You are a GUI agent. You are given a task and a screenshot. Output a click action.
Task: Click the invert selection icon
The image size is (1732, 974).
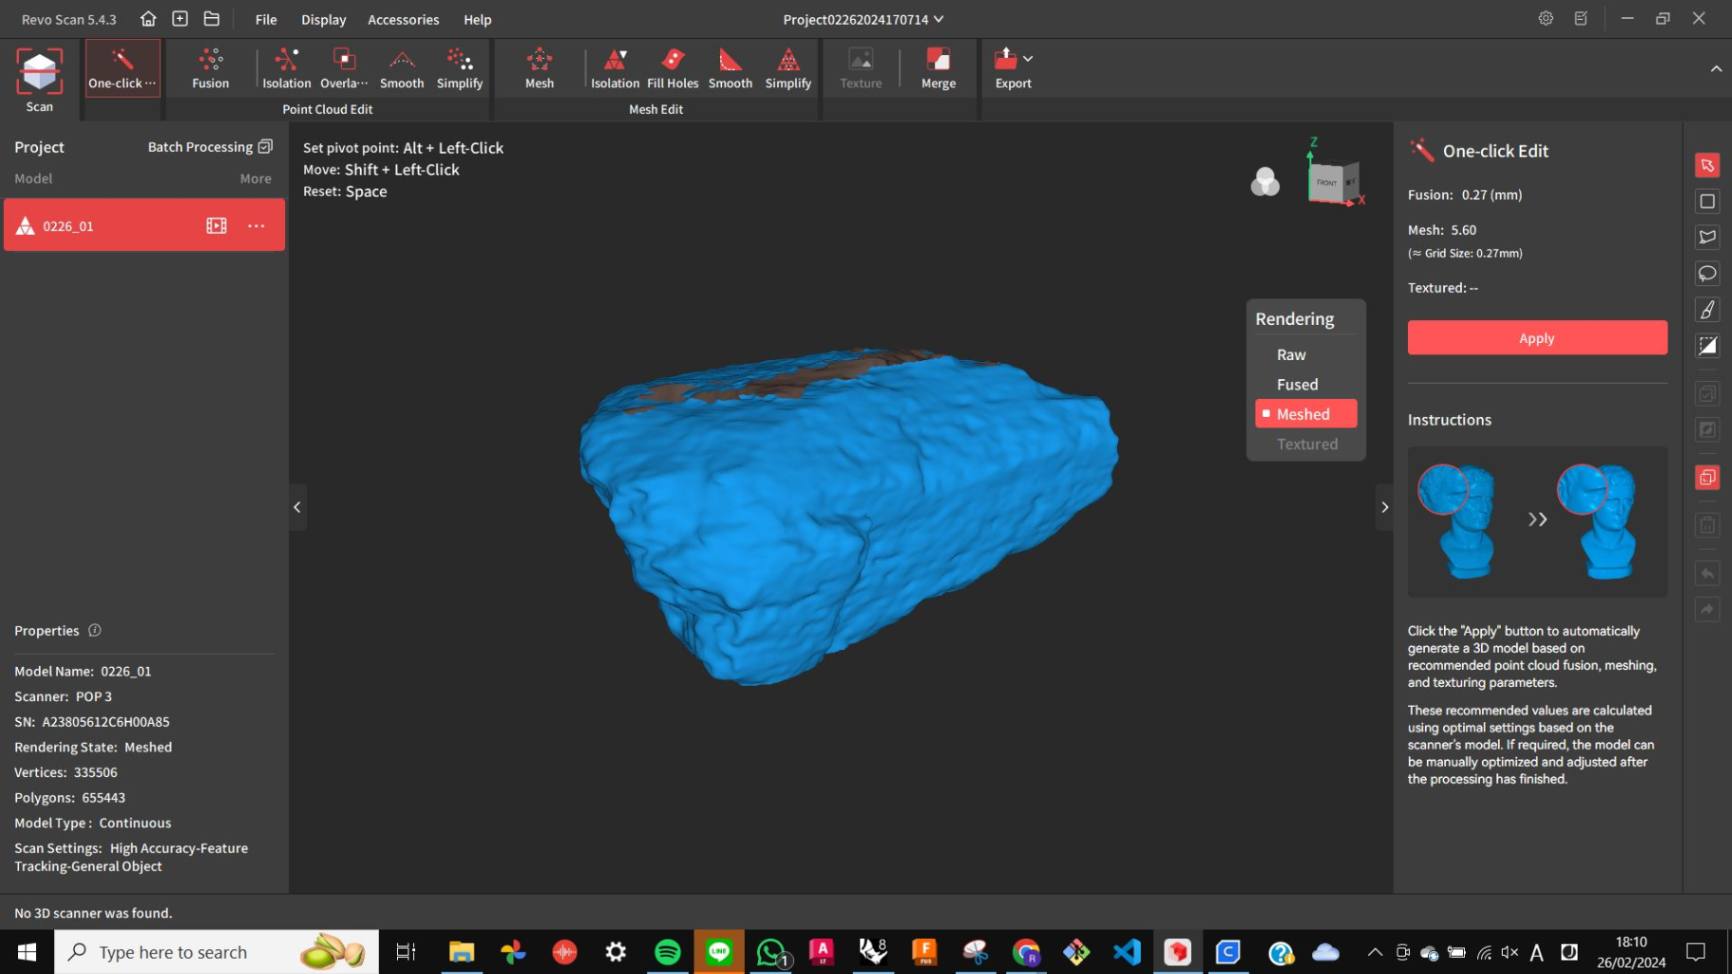tap(1707, 346)
